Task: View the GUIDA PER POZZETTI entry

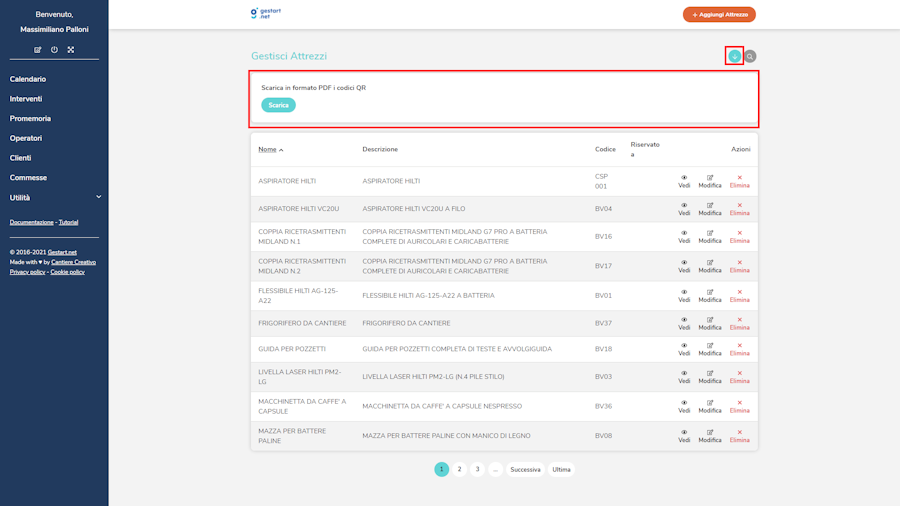Action: point(684,349)
